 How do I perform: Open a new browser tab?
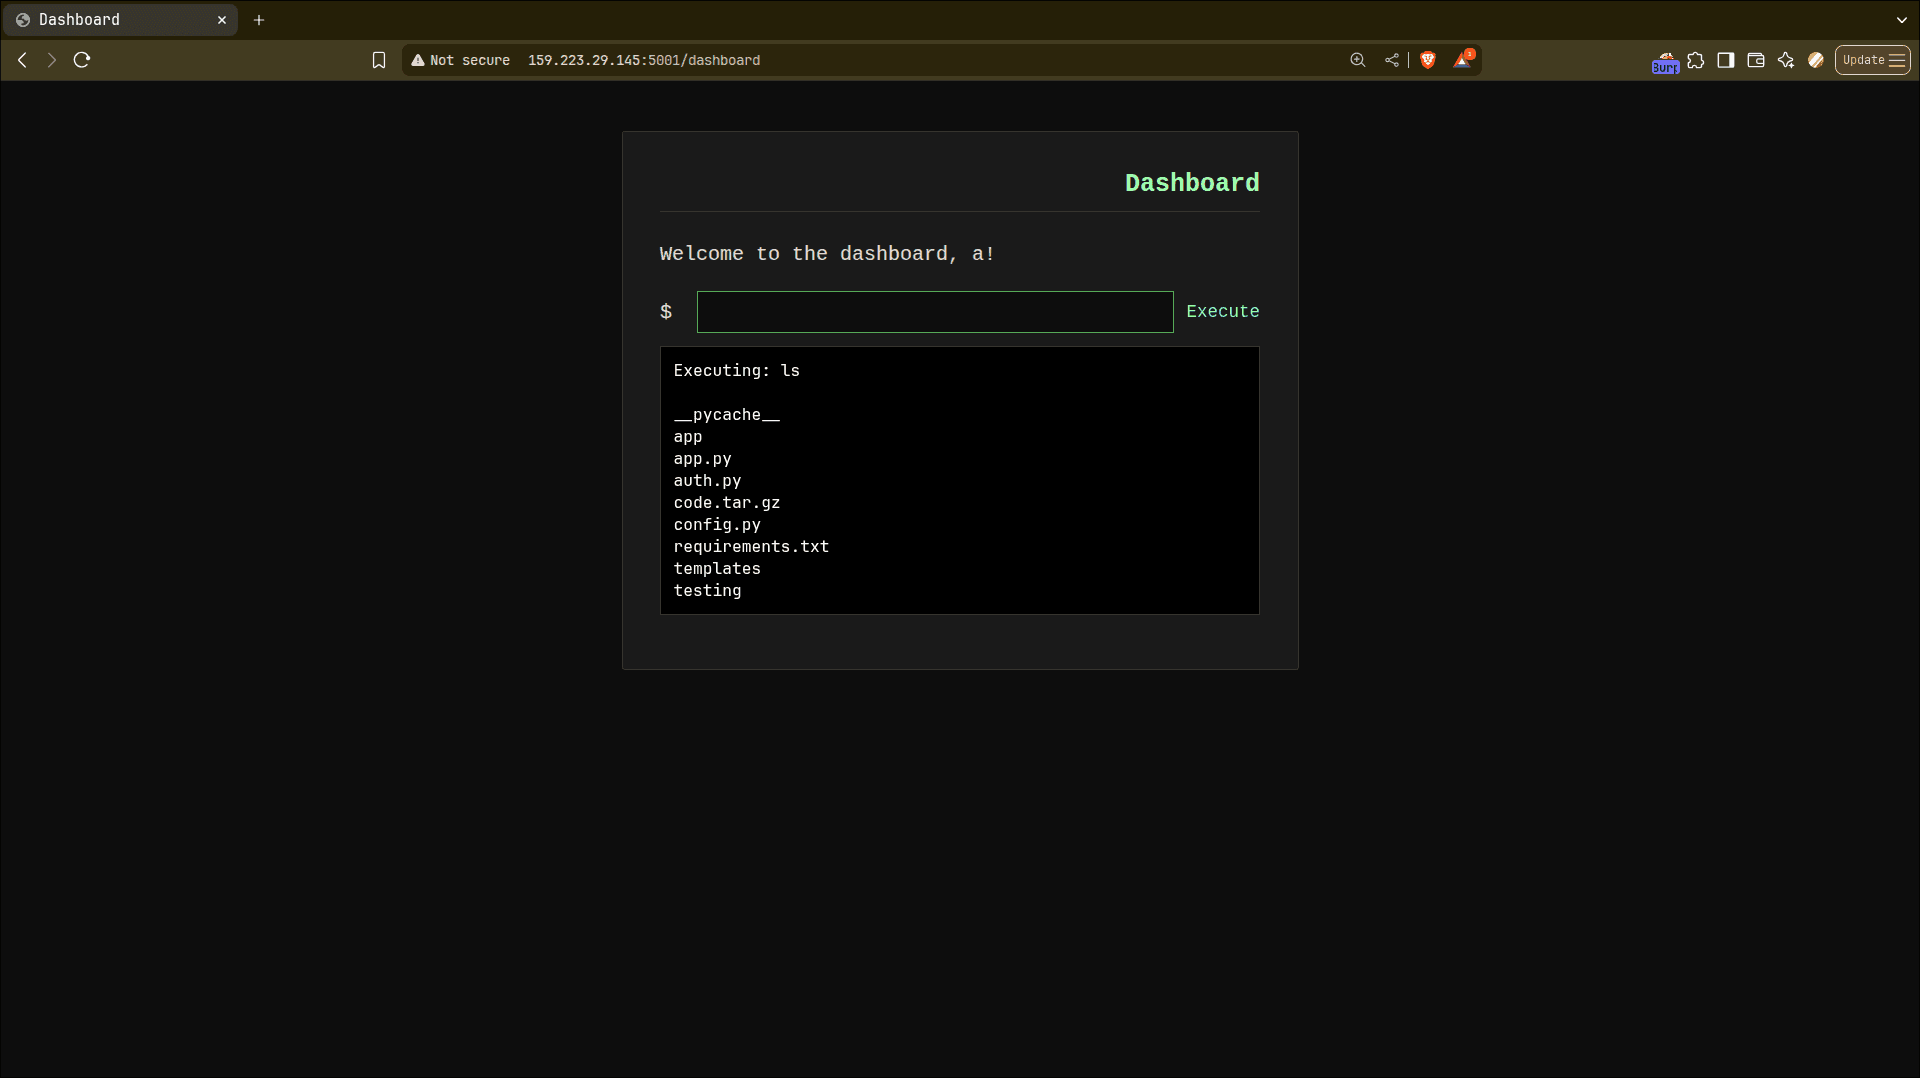[x=259, y=19]
